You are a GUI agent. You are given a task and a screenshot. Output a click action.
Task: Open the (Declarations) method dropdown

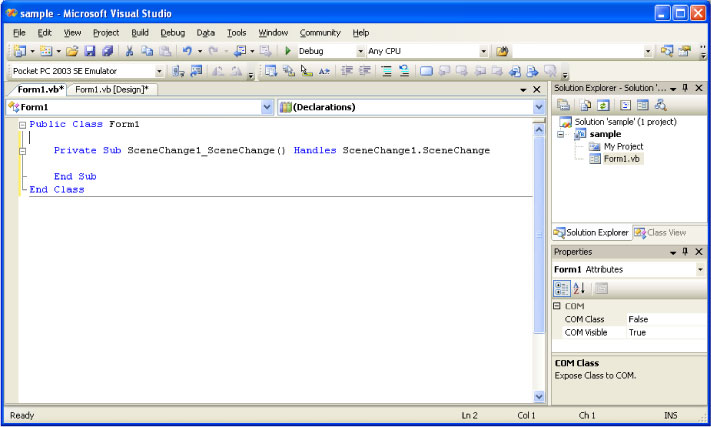click(x=539, y=107)
